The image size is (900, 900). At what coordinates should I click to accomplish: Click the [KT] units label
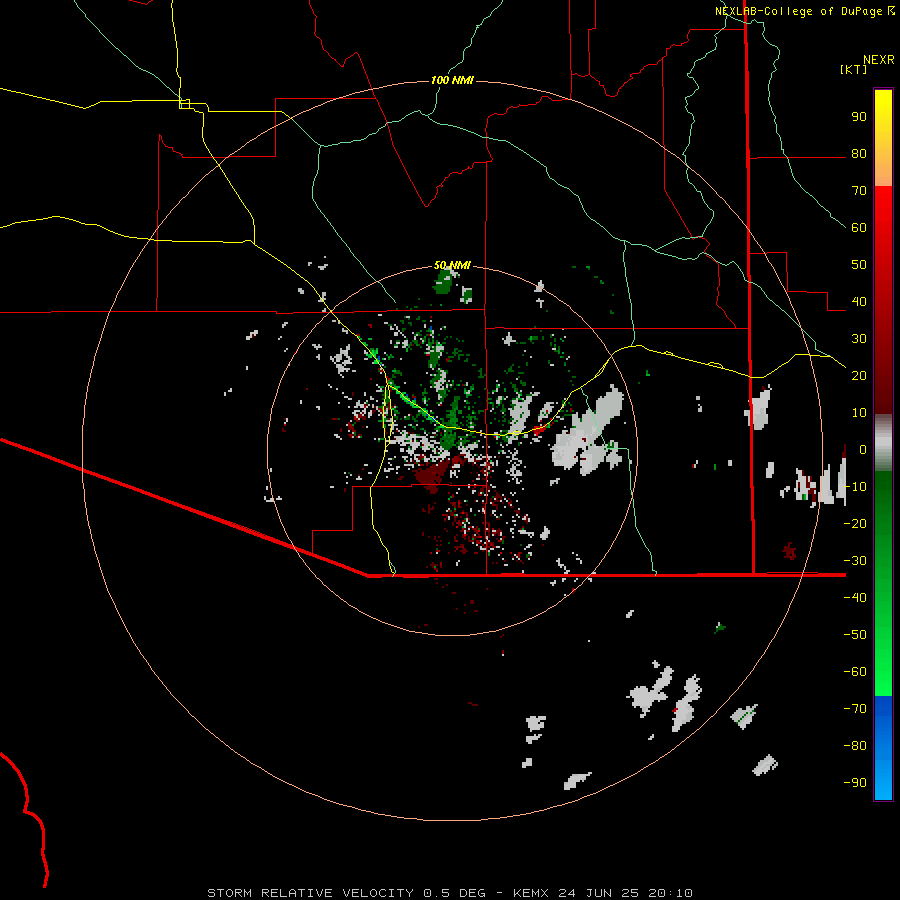coord(854,69)
